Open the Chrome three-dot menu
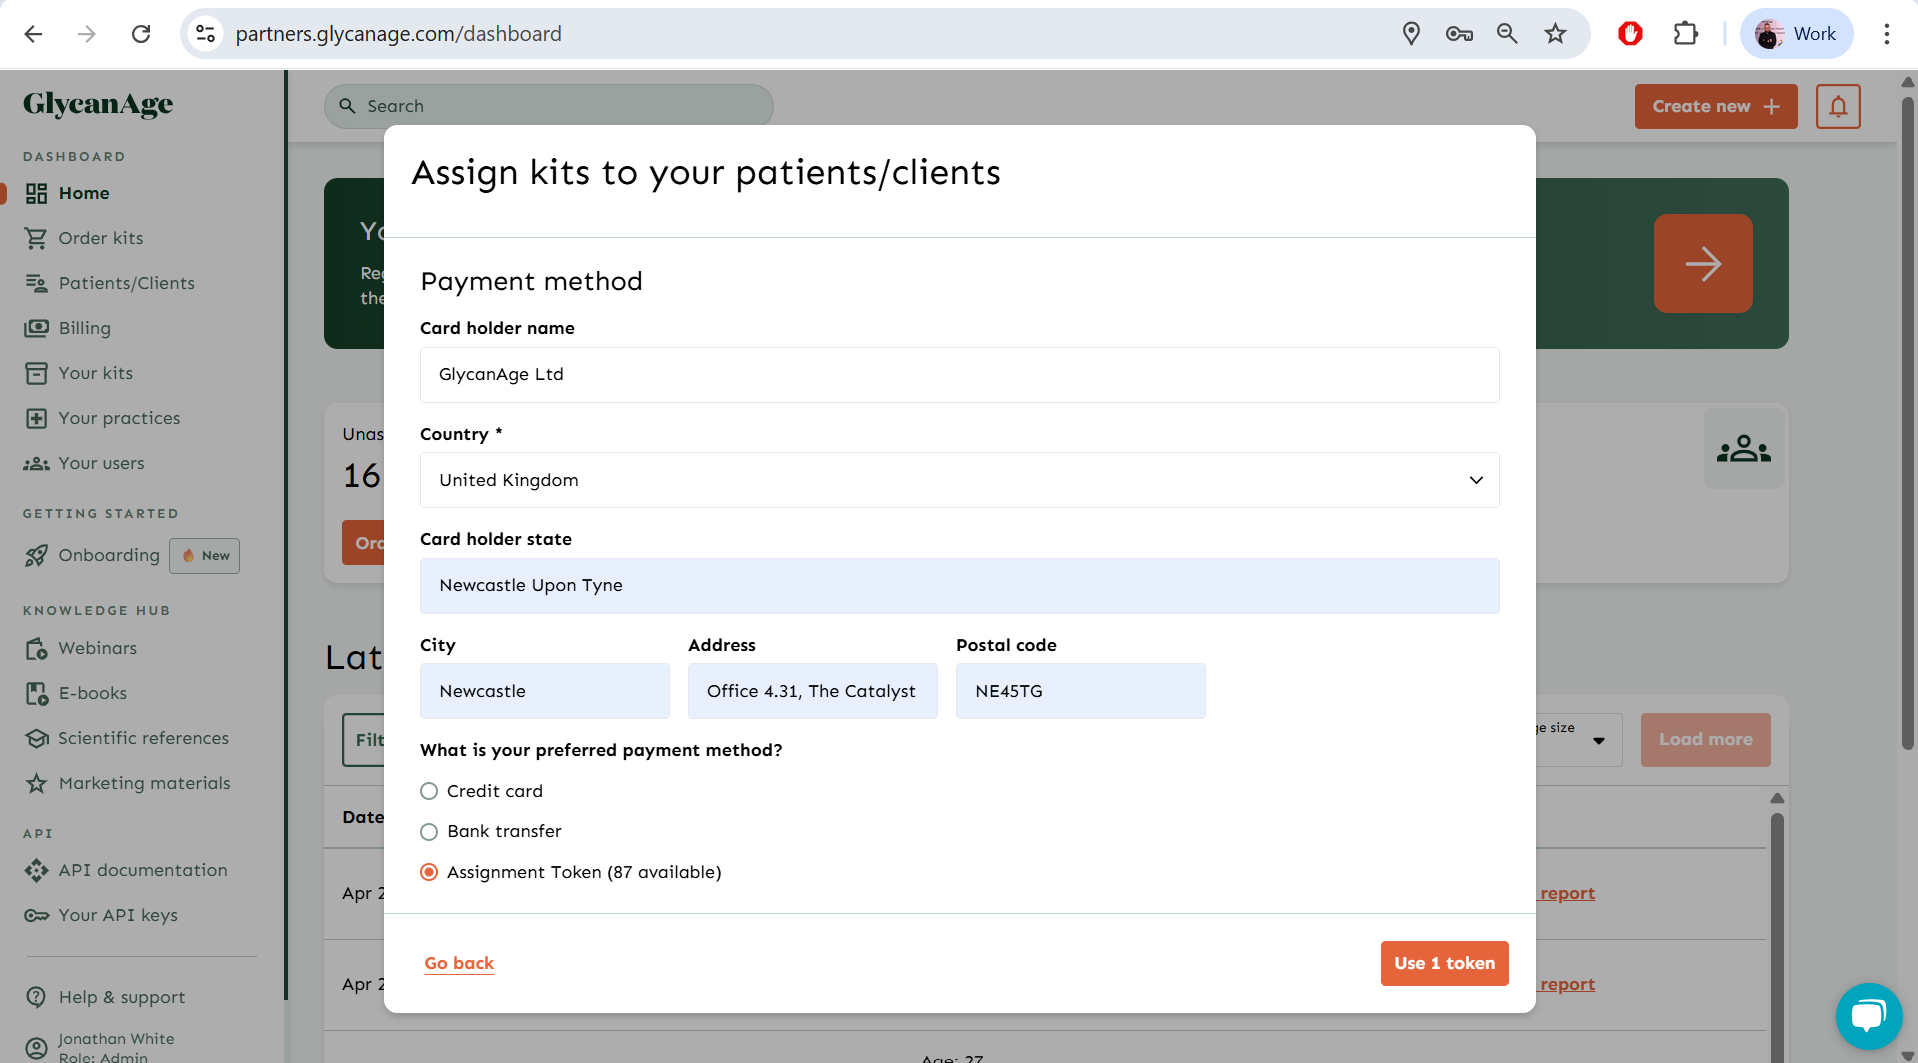1918x1063 pixels. pyautogui.click(x=1886, y=34)
